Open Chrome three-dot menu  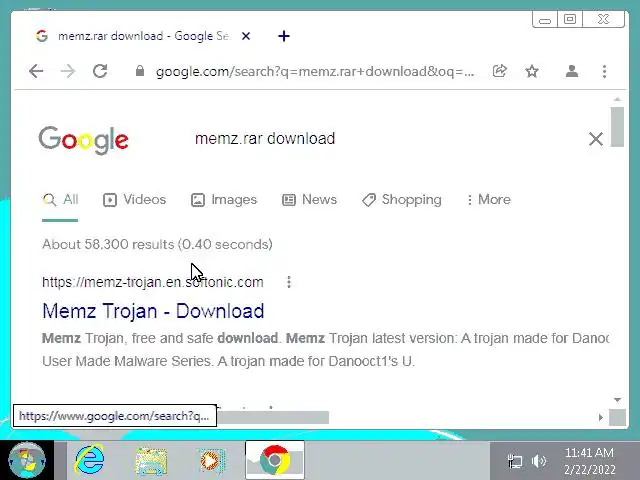604,71
